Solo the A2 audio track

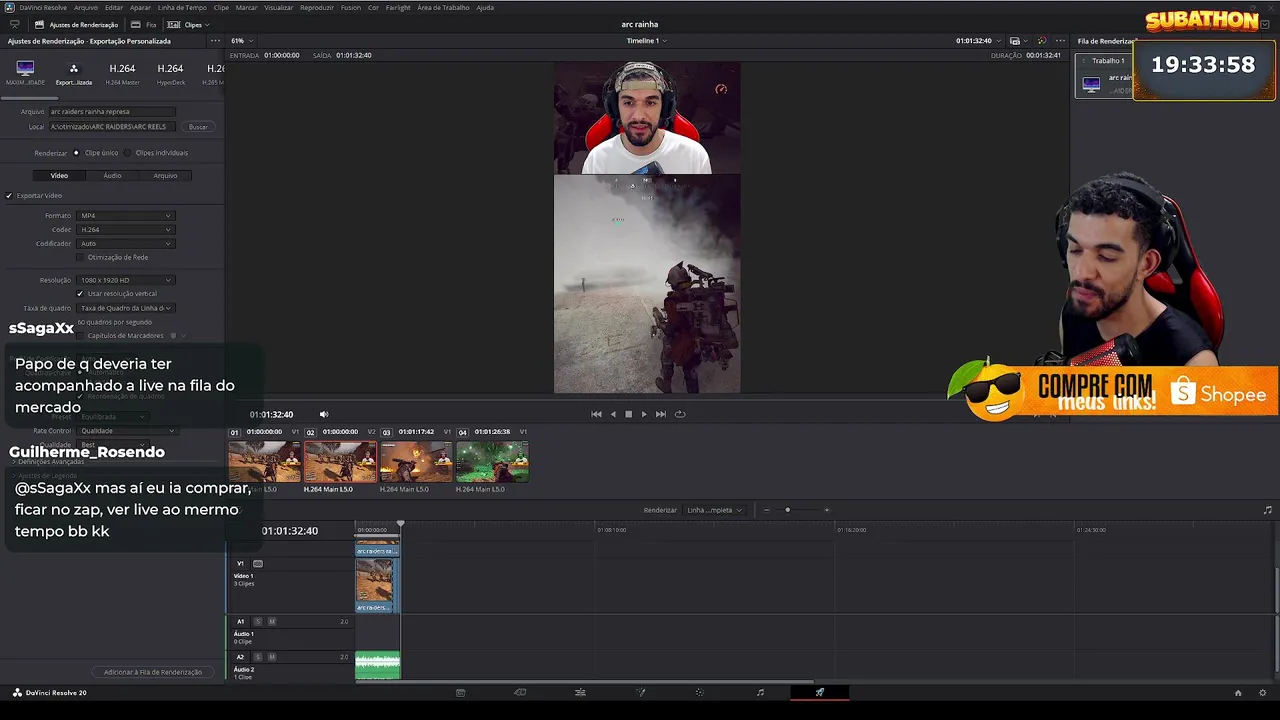[x=257, y=657]
